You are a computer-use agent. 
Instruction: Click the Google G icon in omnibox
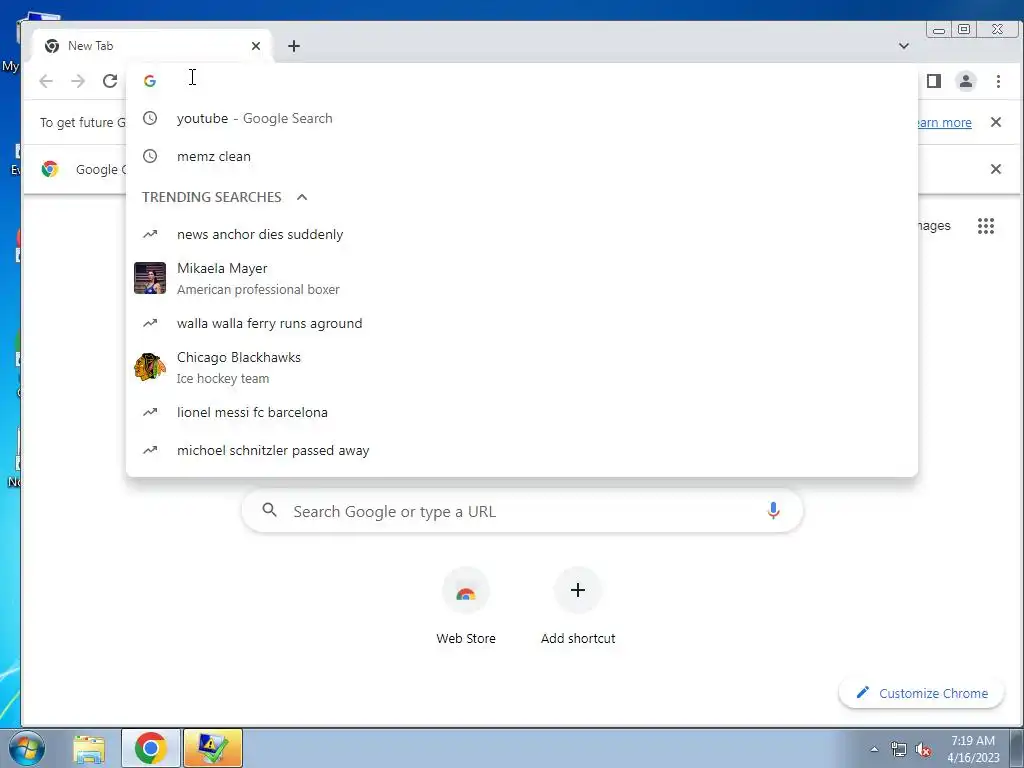click(x=150, y=81)
